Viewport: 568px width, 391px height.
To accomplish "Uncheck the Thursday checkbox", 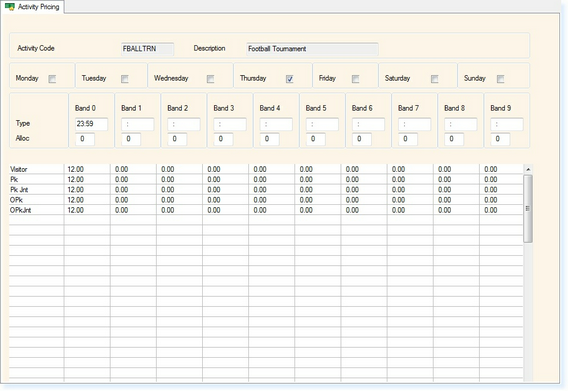I will [289, 79].
